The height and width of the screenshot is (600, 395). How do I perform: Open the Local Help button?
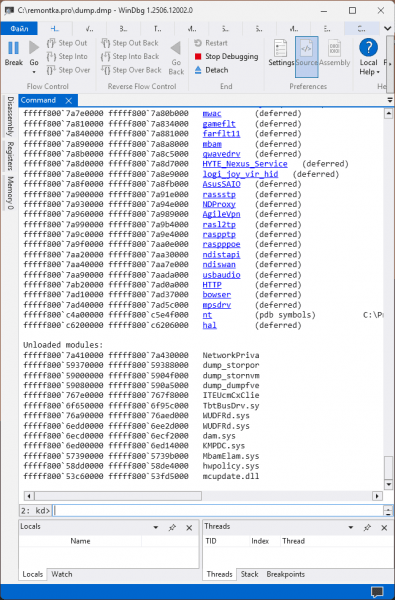coord(369,57)
